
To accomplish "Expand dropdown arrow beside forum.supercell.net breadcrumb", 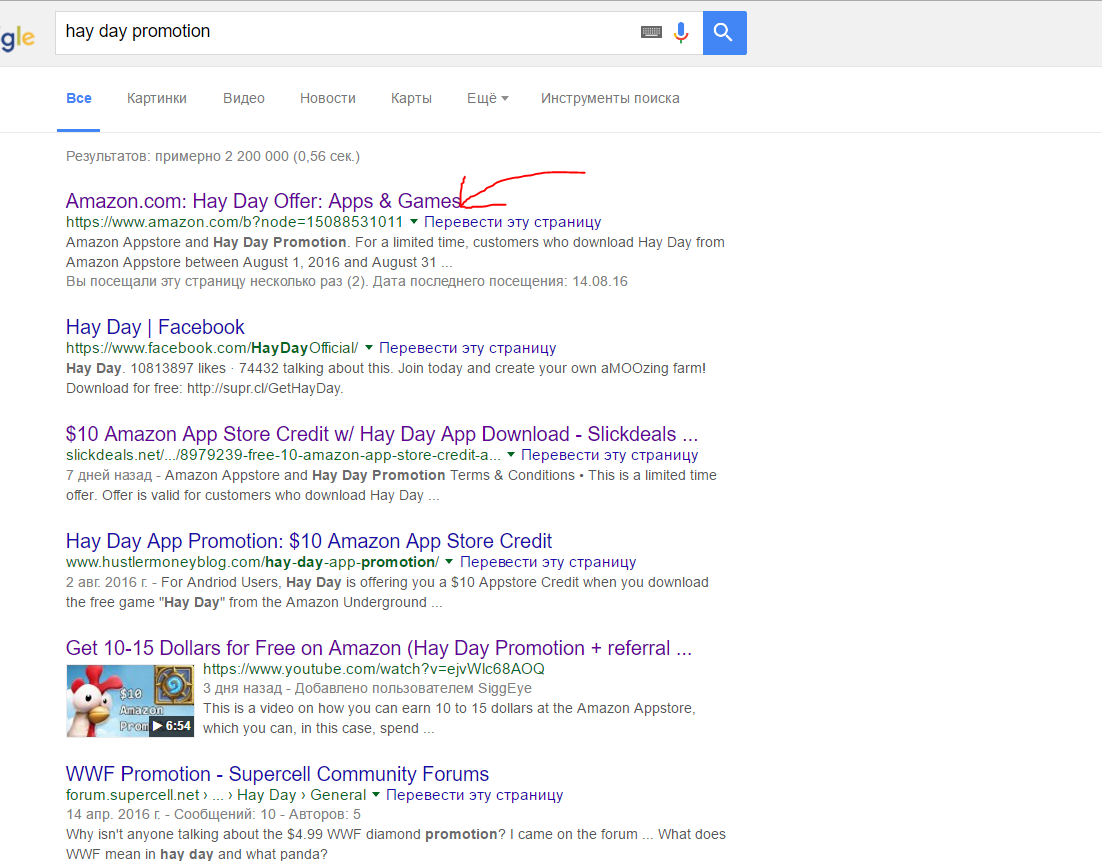I will pyautogui.click(x=376, y=794).
